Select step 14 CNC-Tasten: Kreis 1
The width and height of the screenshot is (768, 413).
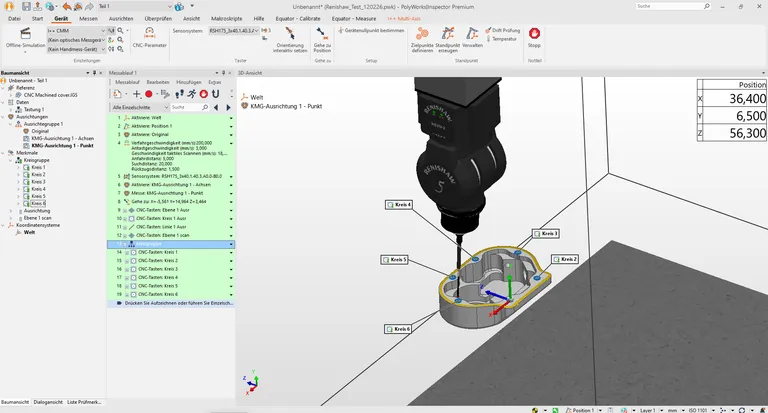pyautogui.click(x=170, y=252)
